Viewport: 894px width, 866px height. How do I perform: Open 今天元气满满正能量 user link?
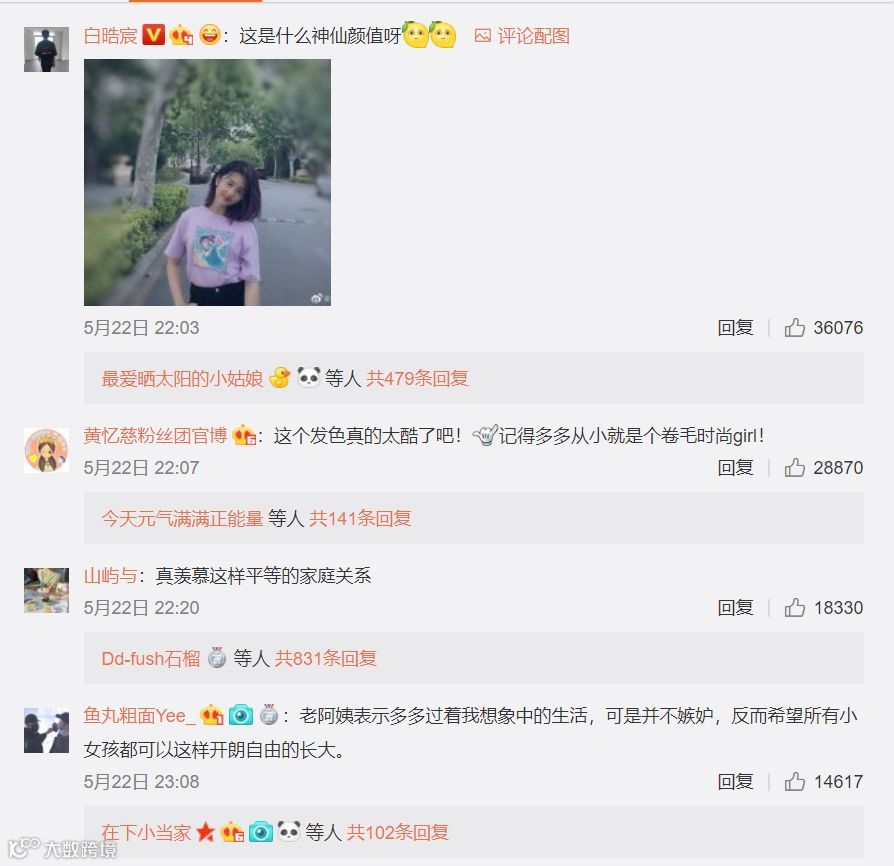182,518
